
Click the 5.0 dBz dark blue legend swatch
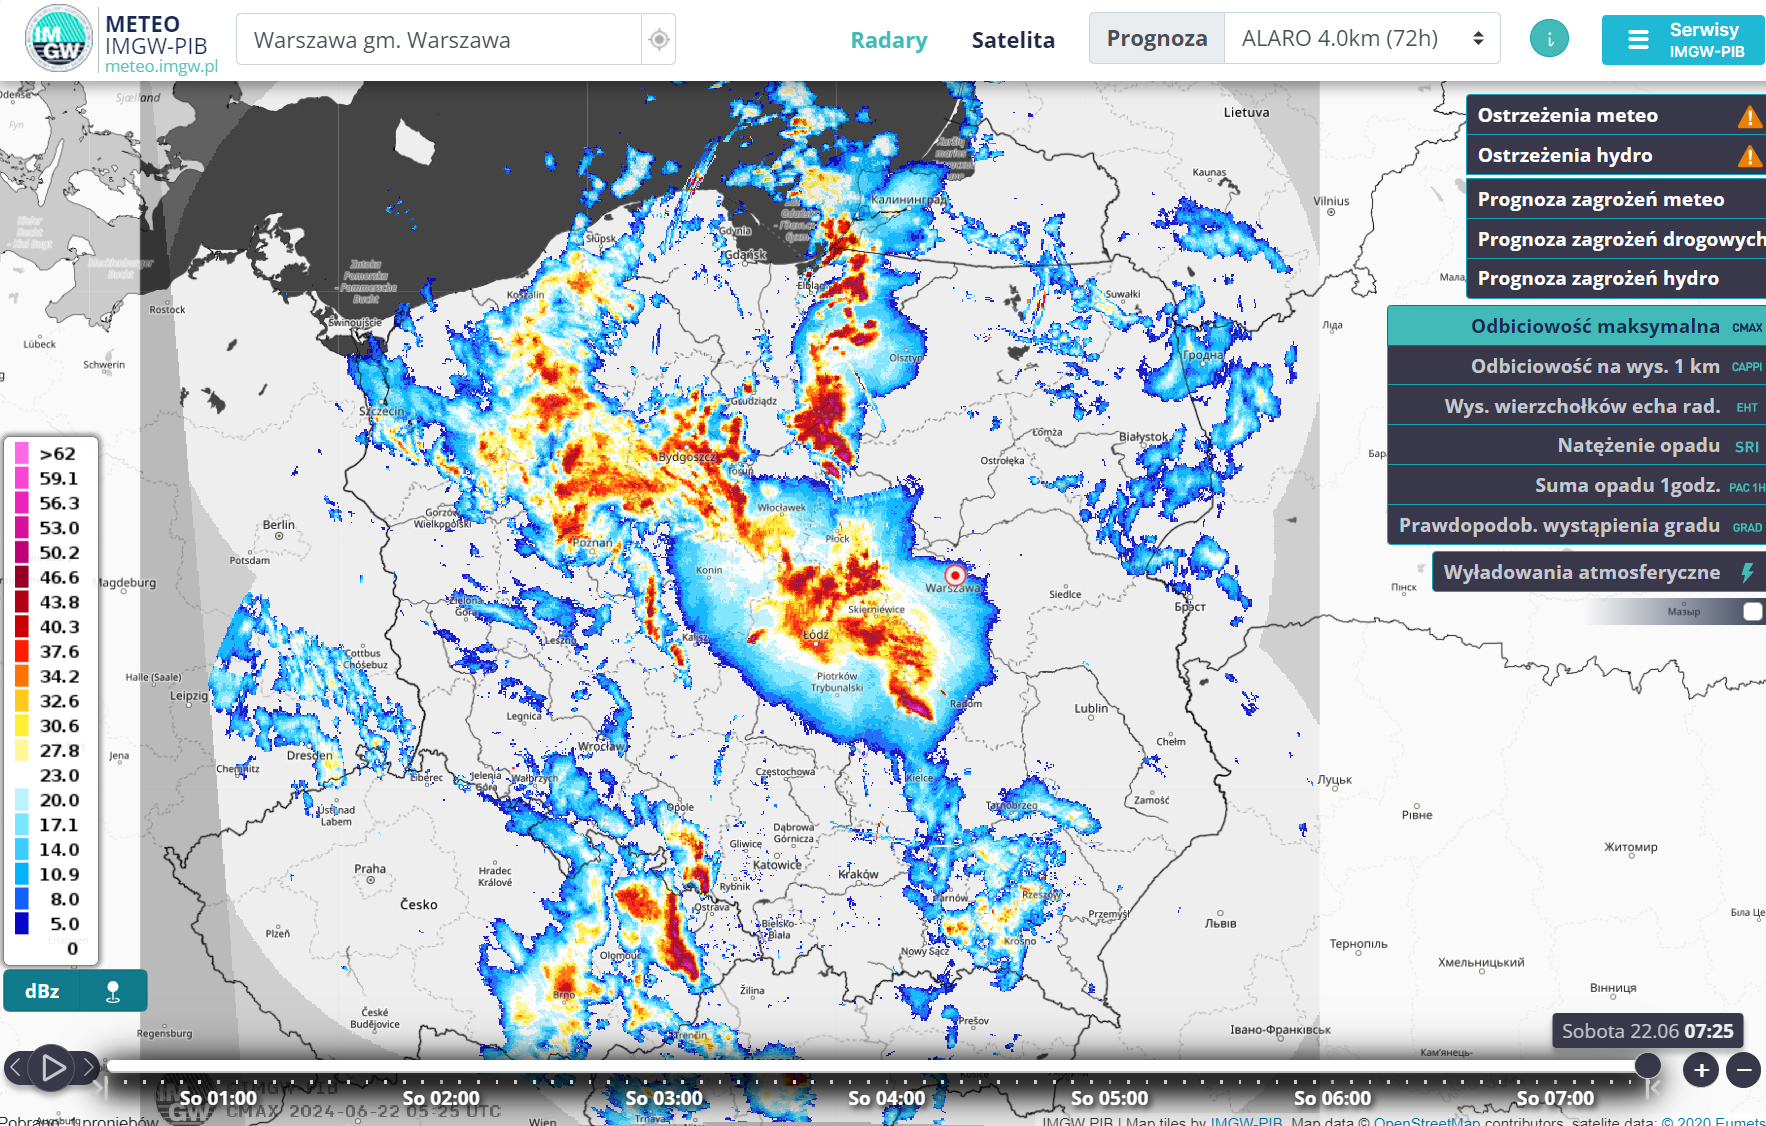coord(22,923)
